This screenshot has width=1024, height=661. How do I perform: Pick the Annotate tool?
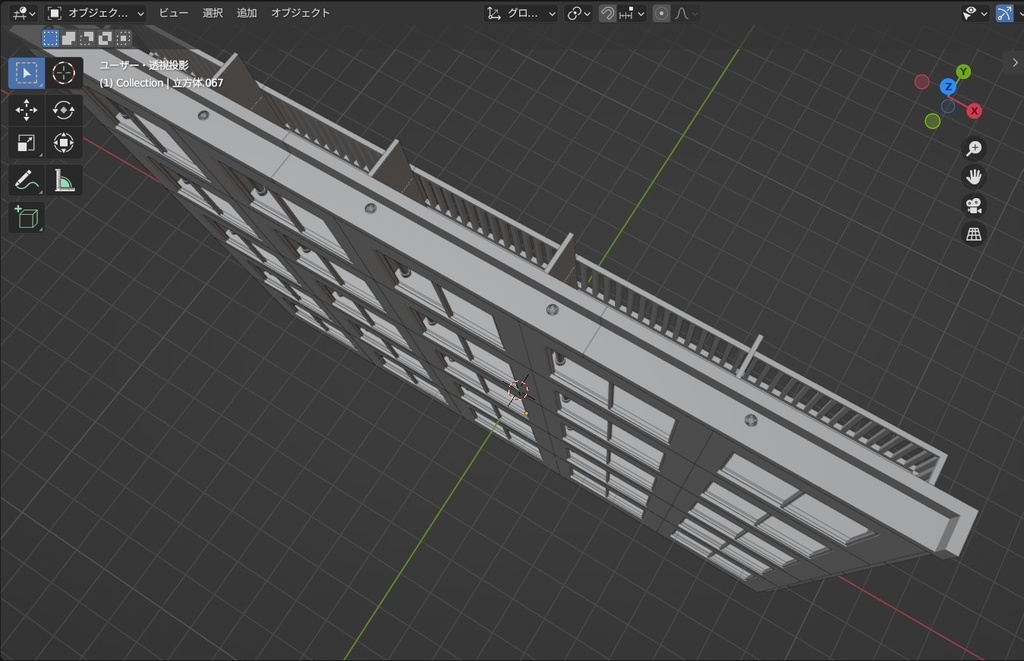pyautogui.click(x=26, y=180)
